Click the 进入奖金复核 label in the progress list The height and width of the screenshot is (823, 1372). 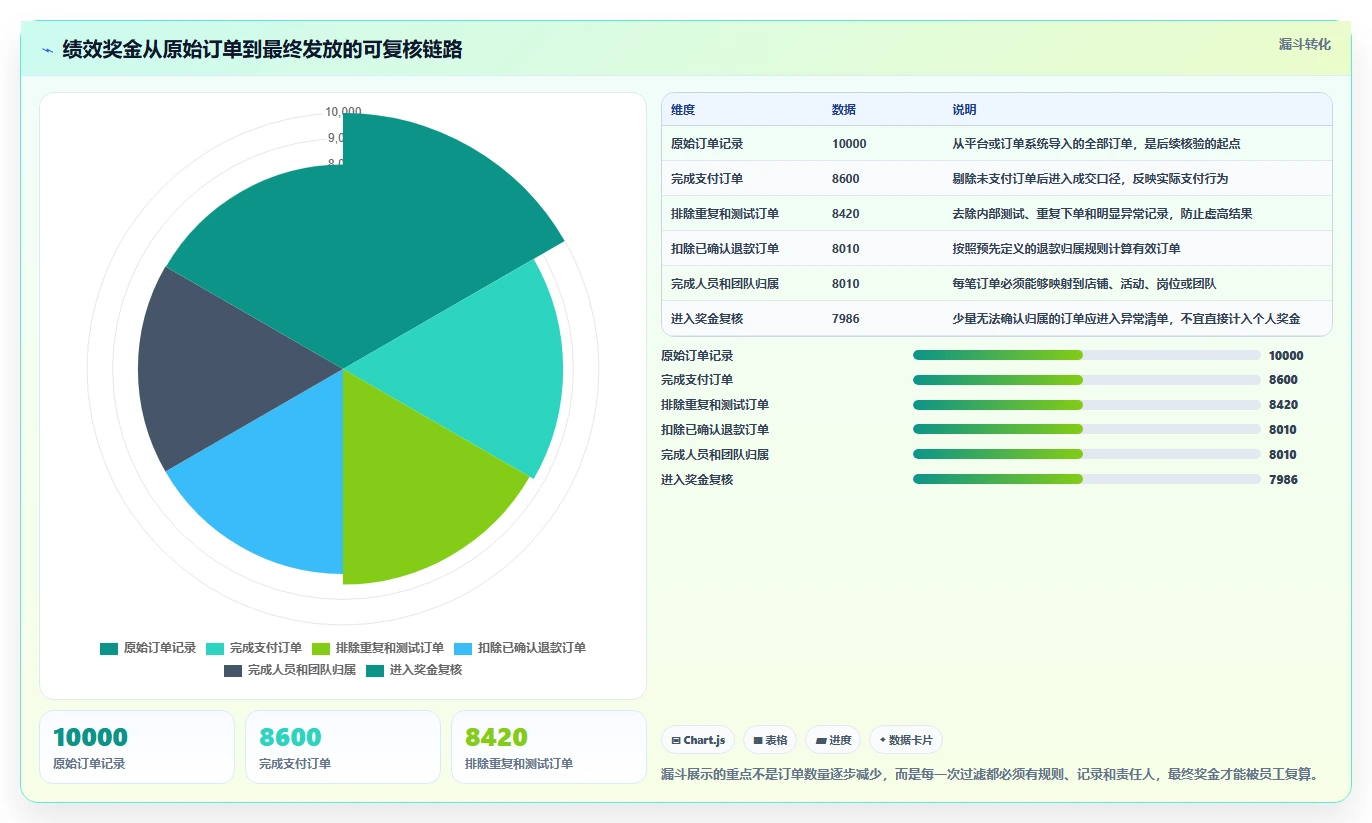click(697, 480)
